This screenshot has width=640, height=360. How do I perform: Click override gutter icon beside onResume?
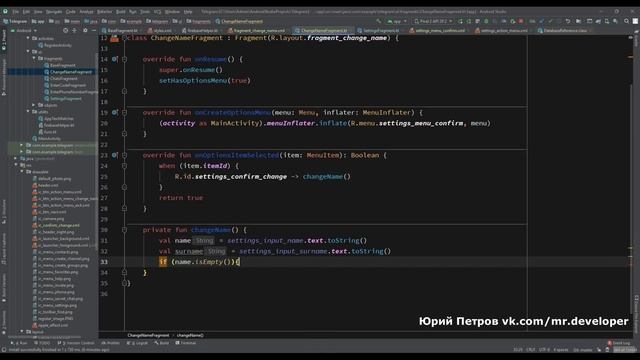tap(115, 59)
